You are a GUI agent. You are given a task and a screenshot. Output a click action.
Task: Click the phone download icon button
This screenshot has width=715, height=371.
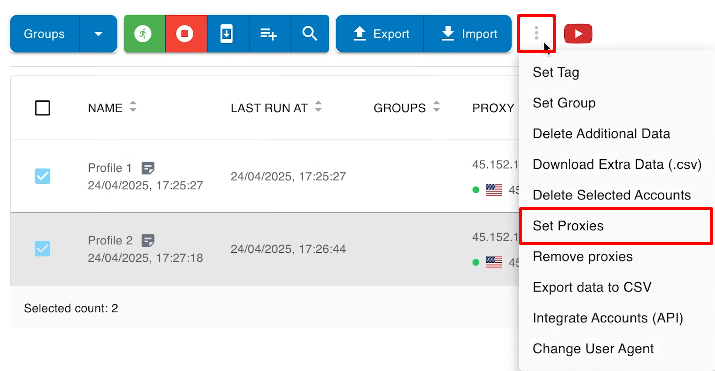click(x=227, y=34)
